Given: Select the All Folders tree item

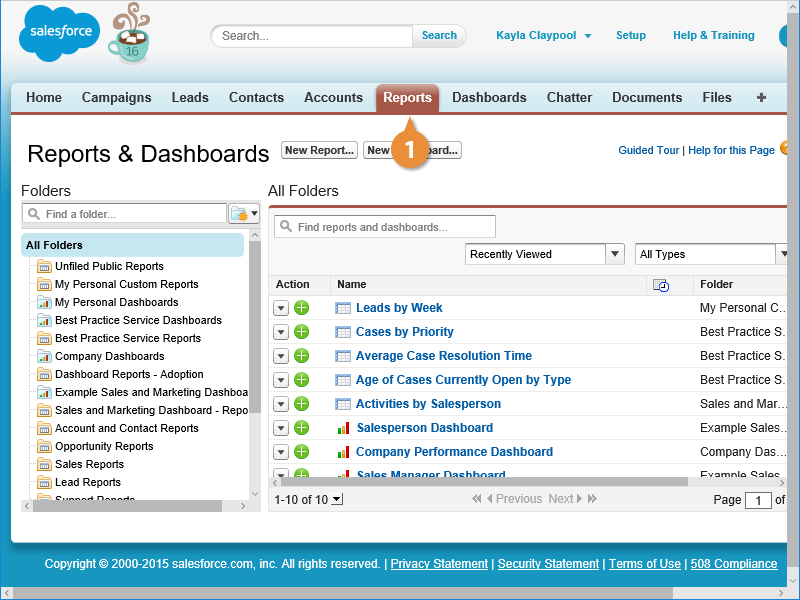Looking at the screenshot, I should tap(133, 245).
